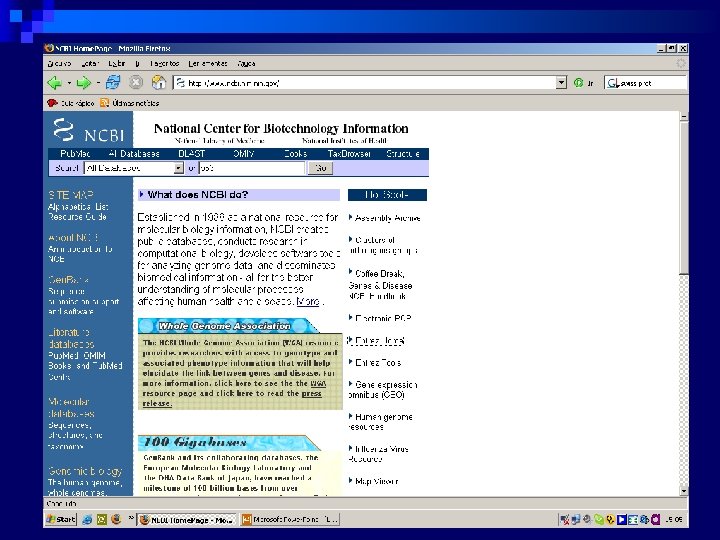Launch Internet Explorer from quick launch
Screen dimensions: 720x540
[87, 520]
